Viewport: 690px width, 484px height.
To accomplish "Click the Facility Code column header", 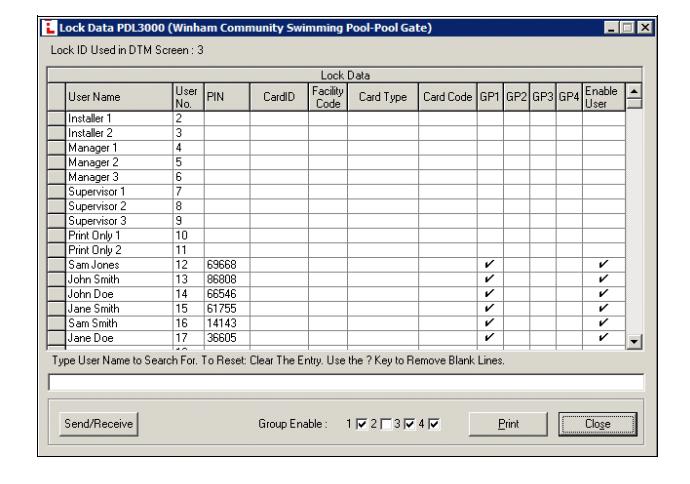I will 328,97.
